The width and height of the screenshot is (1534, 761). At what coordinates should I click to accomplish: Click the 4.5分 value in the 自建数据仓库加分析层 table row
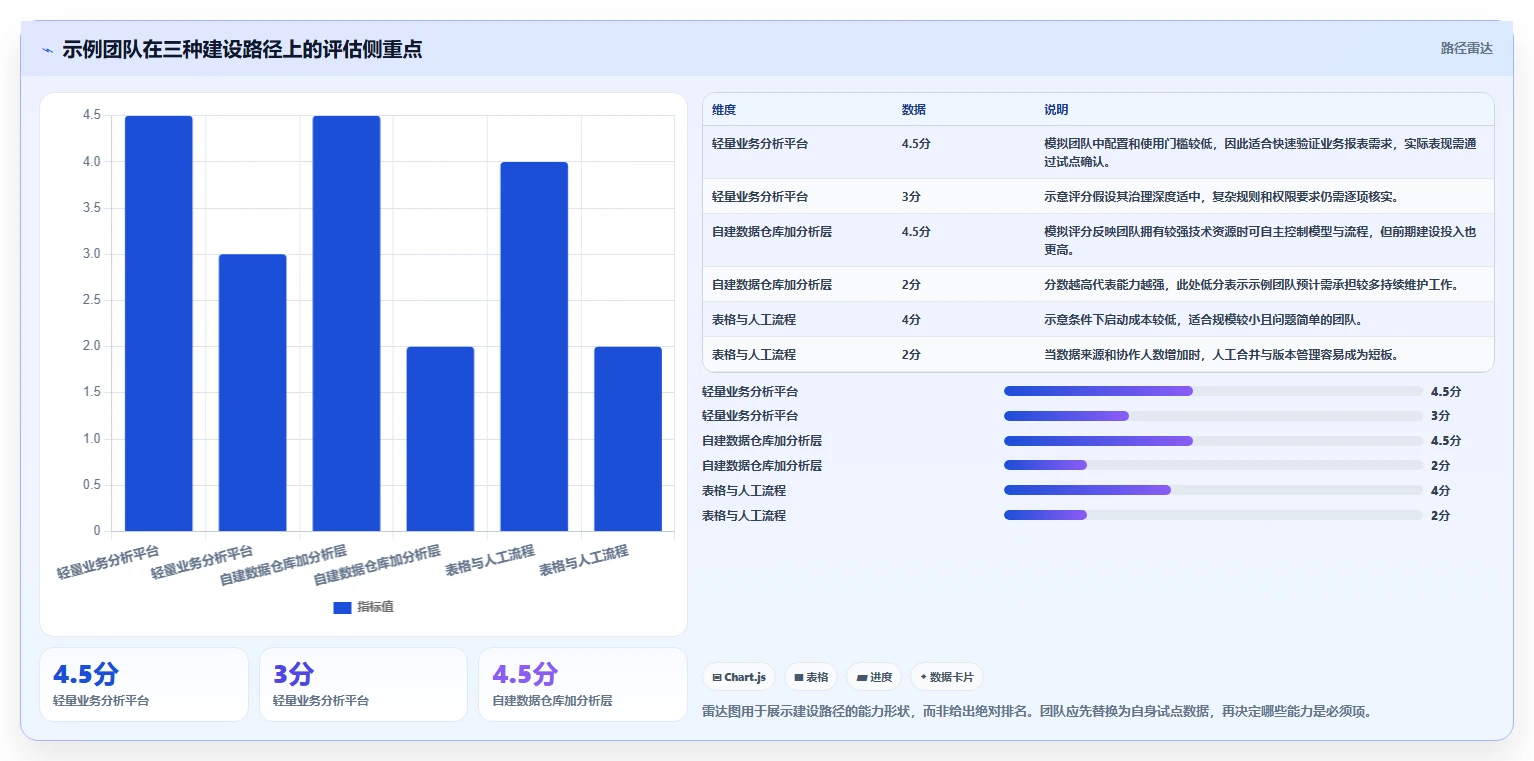(916, 231)
